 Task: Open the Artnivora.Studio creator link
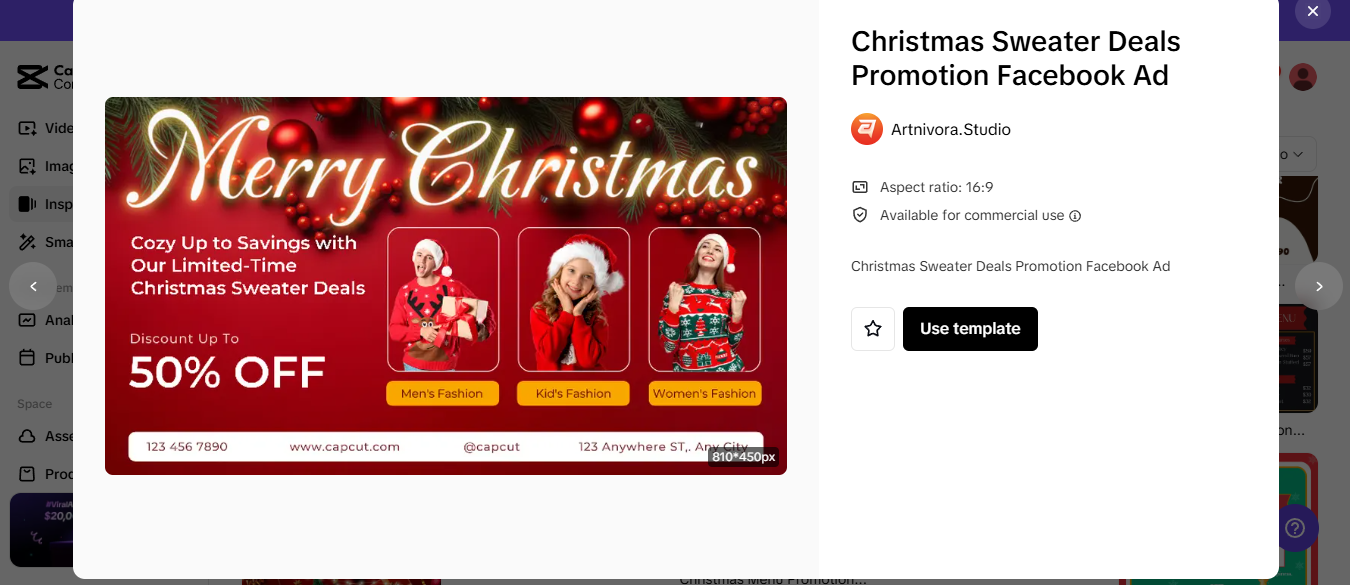pyautogui.click(x=951, y=129)
